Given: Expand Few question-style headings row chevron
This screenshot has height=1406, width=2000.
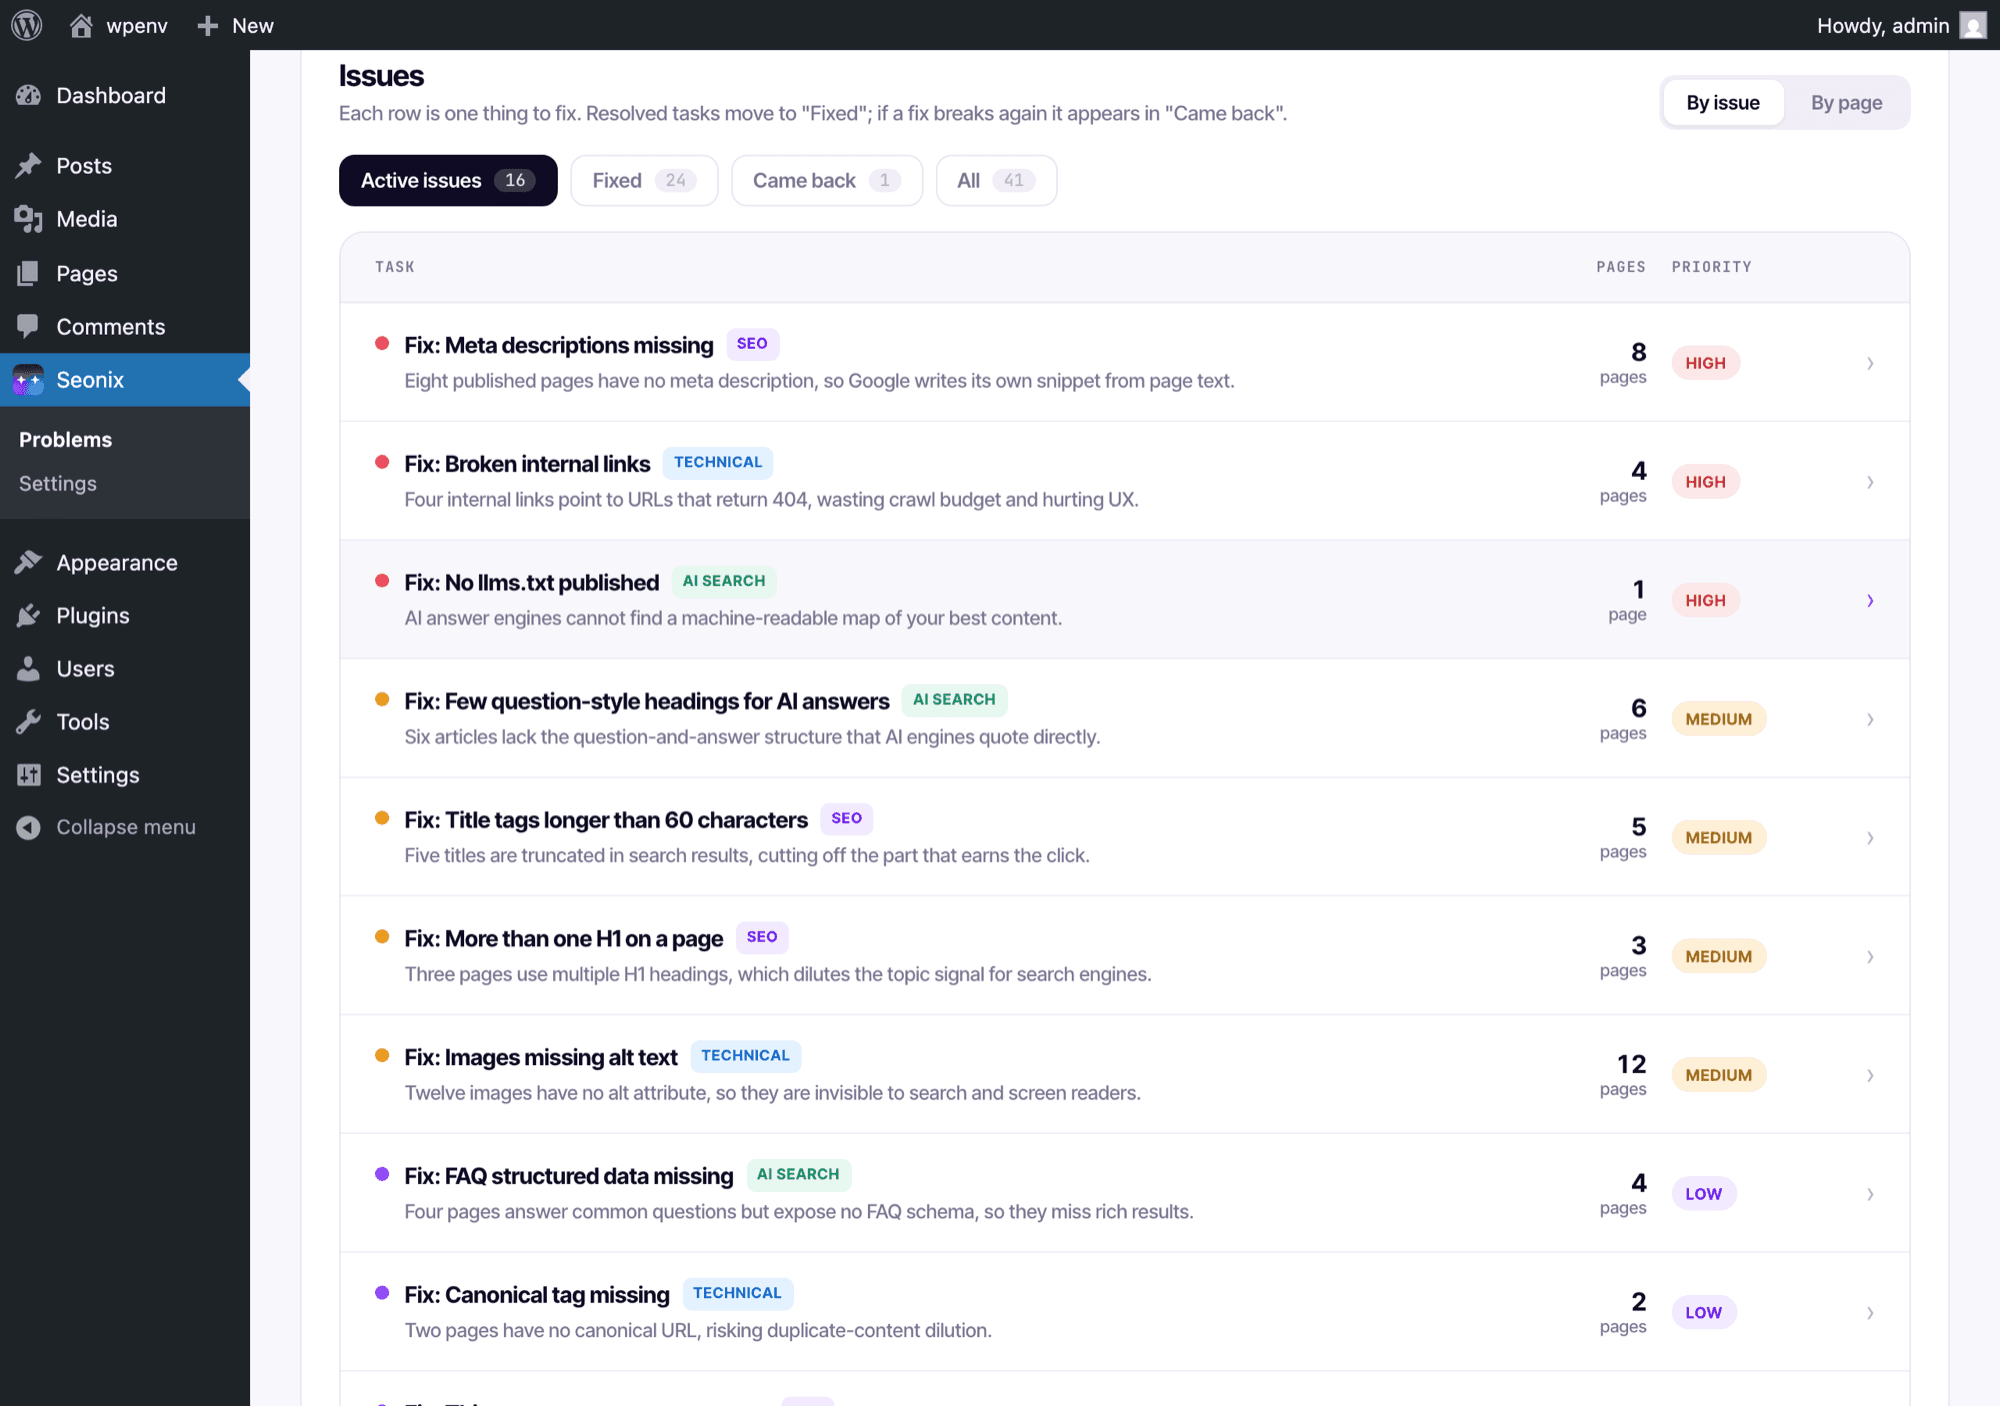Looking at the screenshot, I should pyautogui.click(x=1869, y=719).
